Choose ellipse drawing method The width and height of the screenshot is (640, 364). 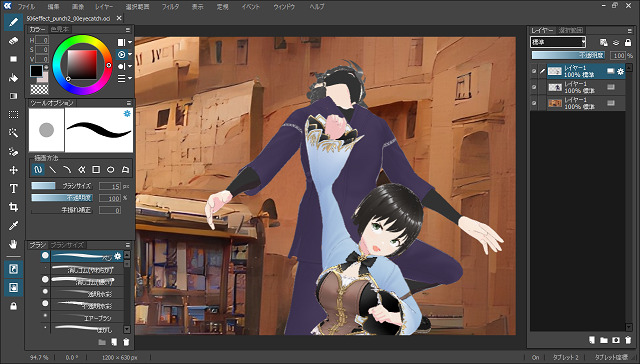(111, 169)
